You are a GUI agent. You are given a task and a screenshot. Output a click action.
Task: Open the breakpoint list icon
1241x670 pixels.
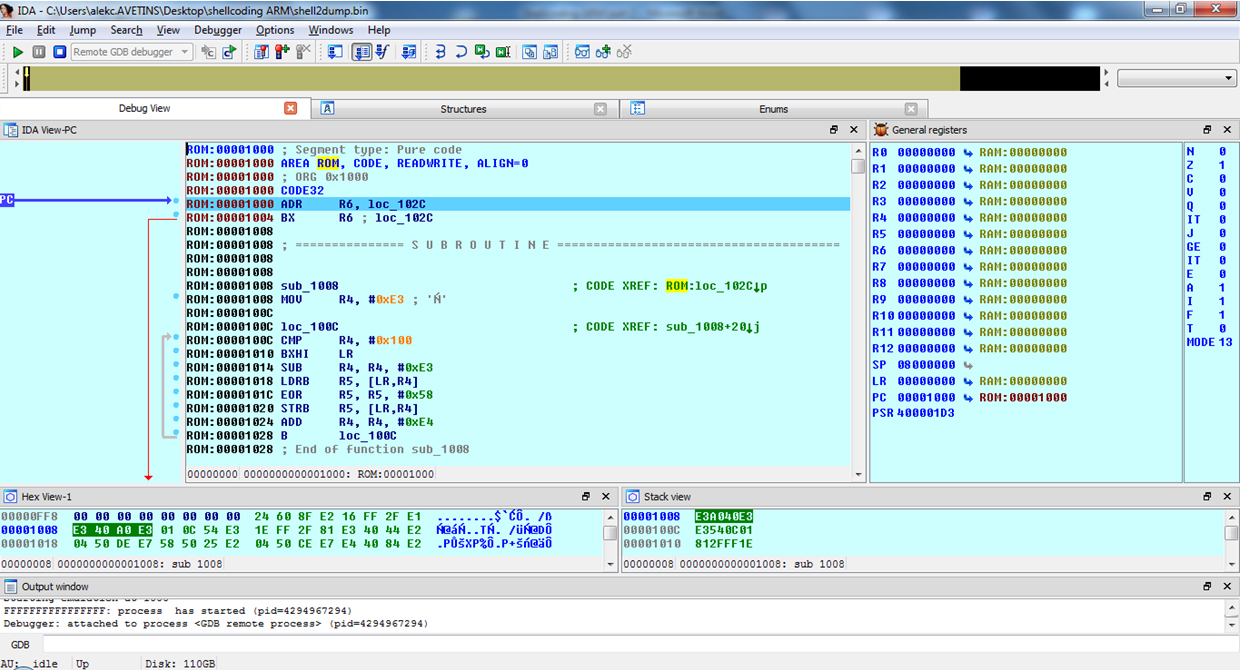point(260,52)
